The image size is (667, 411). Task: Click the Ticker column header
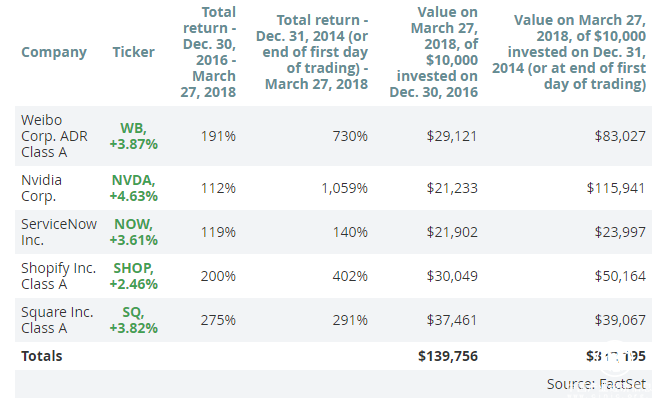click(133, 52)
